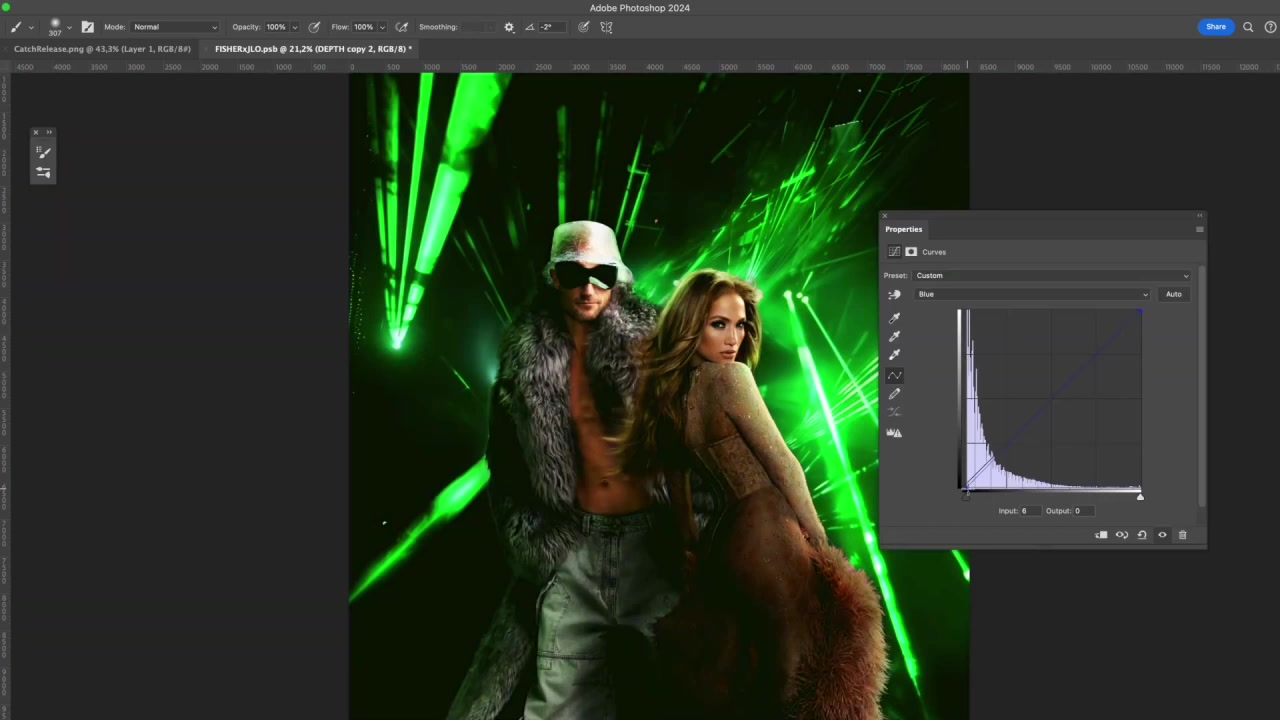Viewport: 1280px width, 720px height.
Task: Switch to FISHERxJLO.psb document tab
Action: [x=313, y=49]
